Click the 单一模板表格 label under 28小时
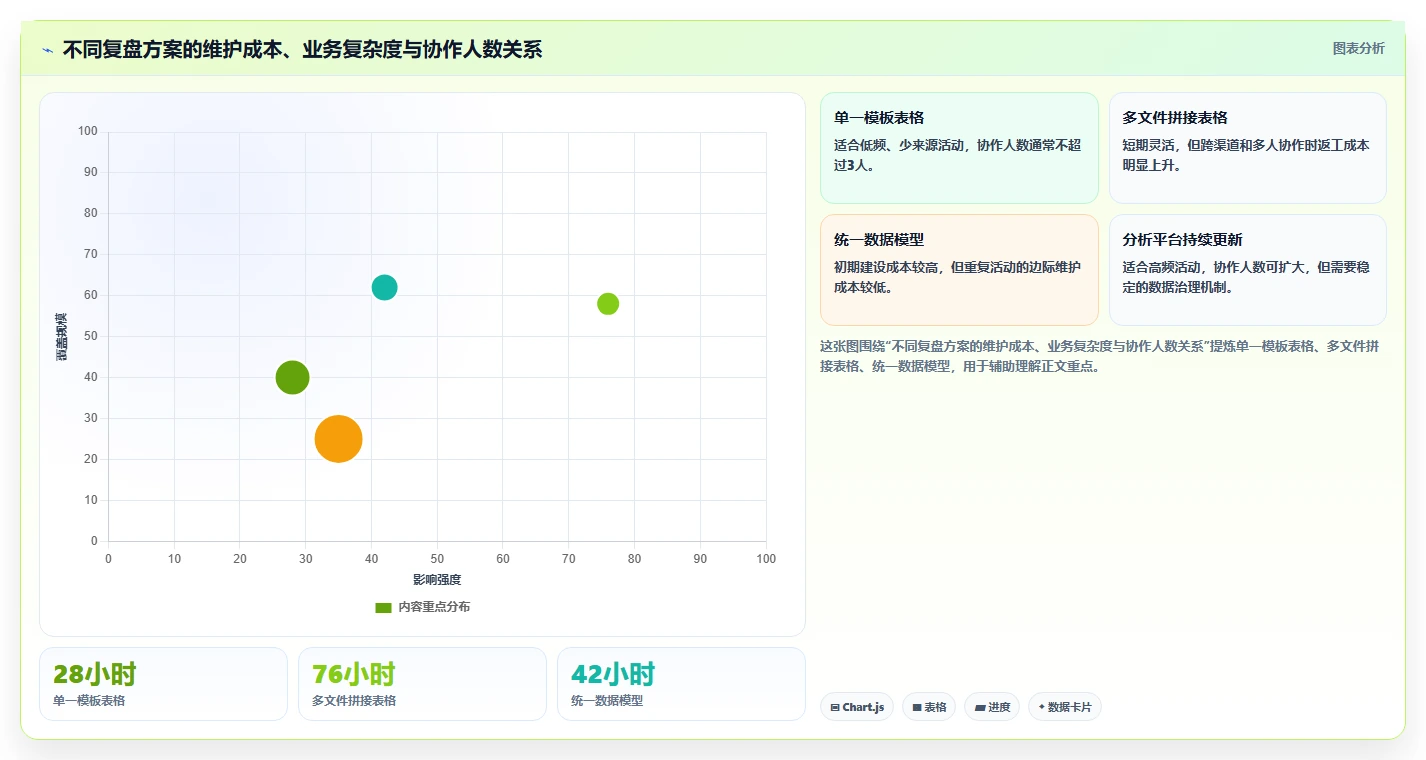The height and width of the screenshot is (760, 1426). [x=89, y=701]
